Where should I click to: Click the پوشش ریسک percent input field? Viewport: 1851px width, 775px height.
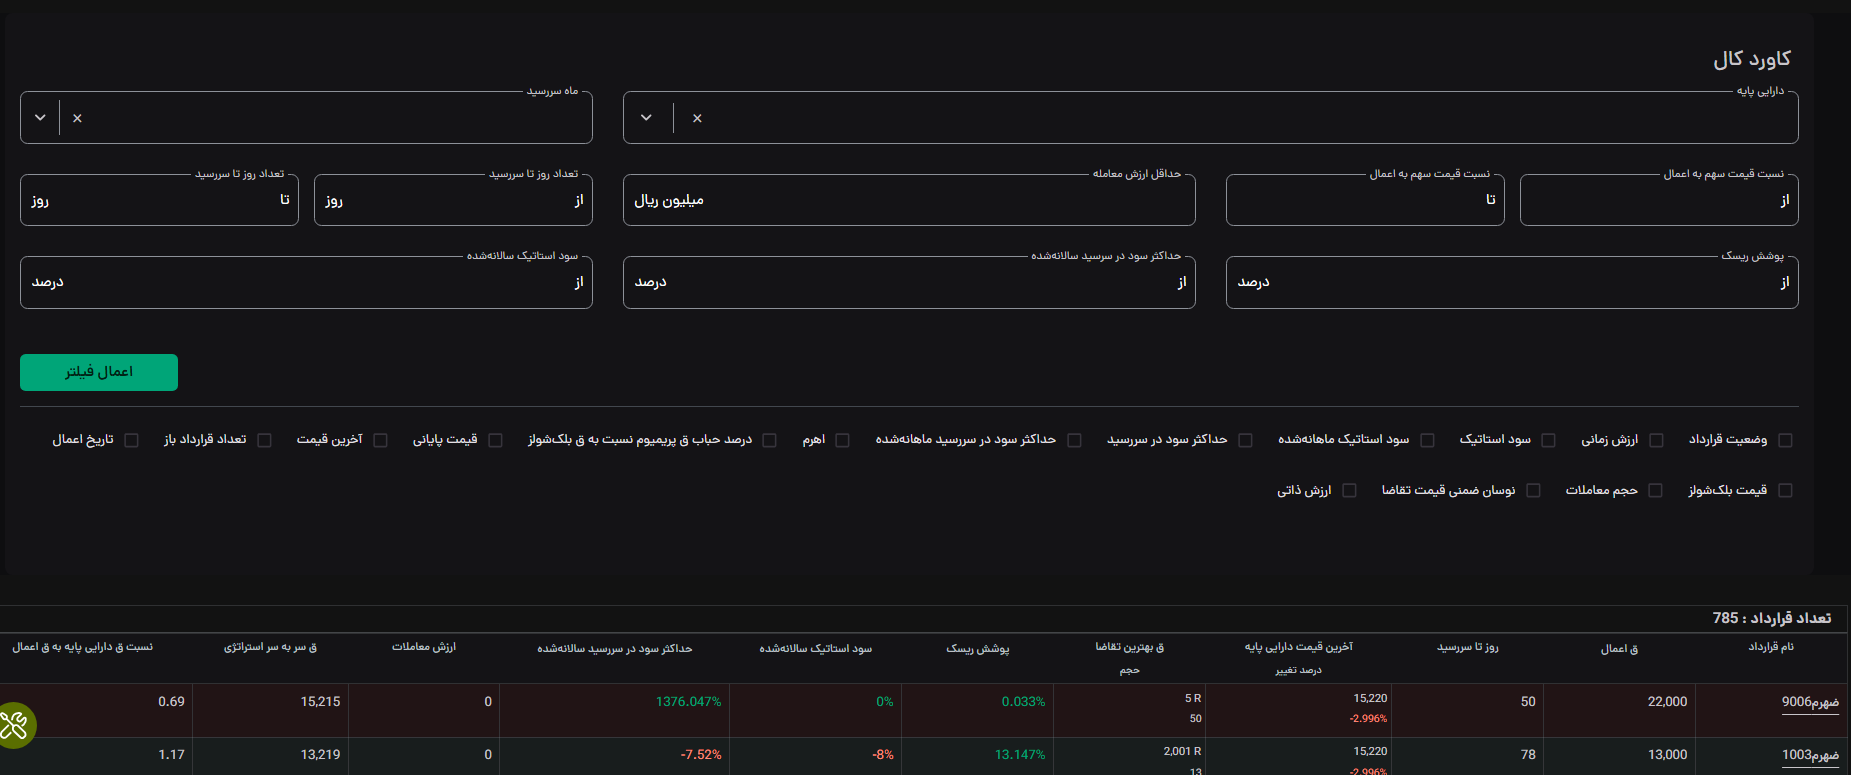[x=1512, y=283]
